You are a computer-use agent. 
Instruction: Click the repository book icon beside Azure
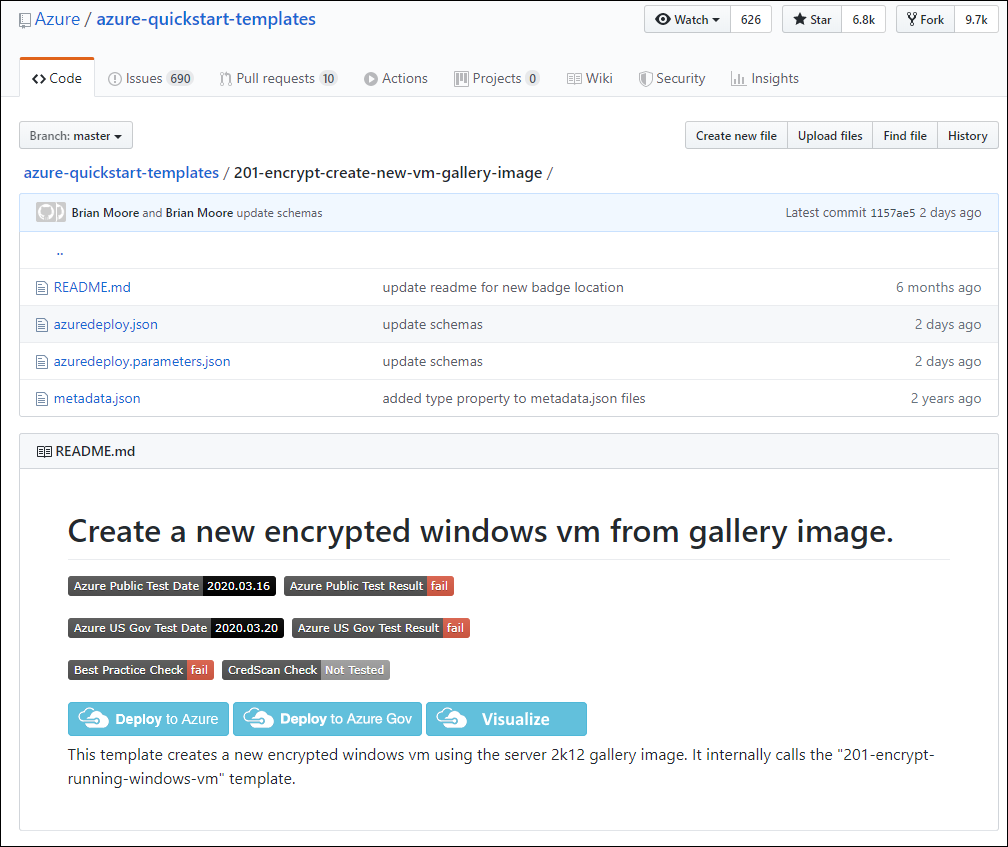25,21
